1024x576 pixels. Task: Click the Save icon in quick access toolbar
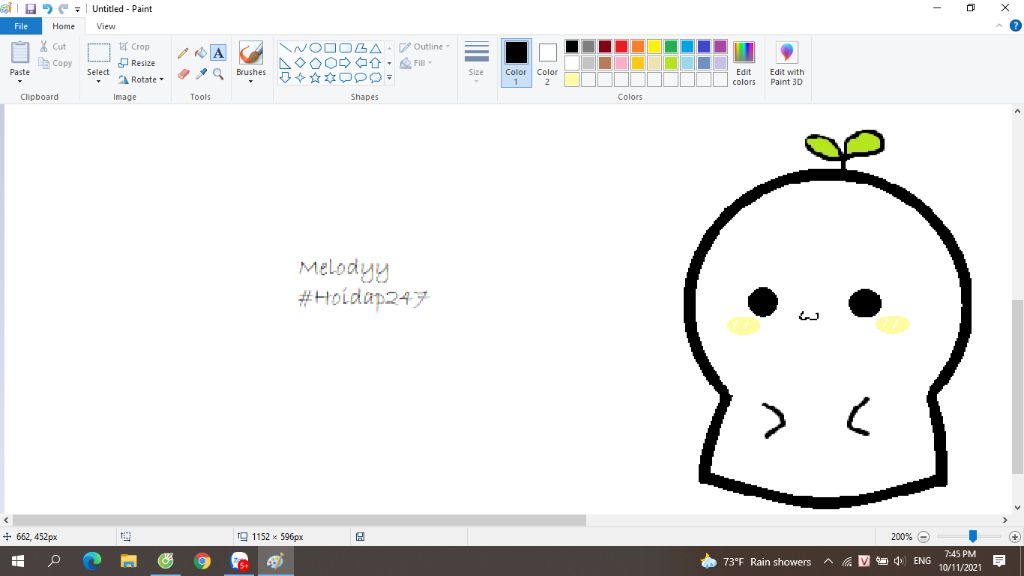click(x=30, y=8)
